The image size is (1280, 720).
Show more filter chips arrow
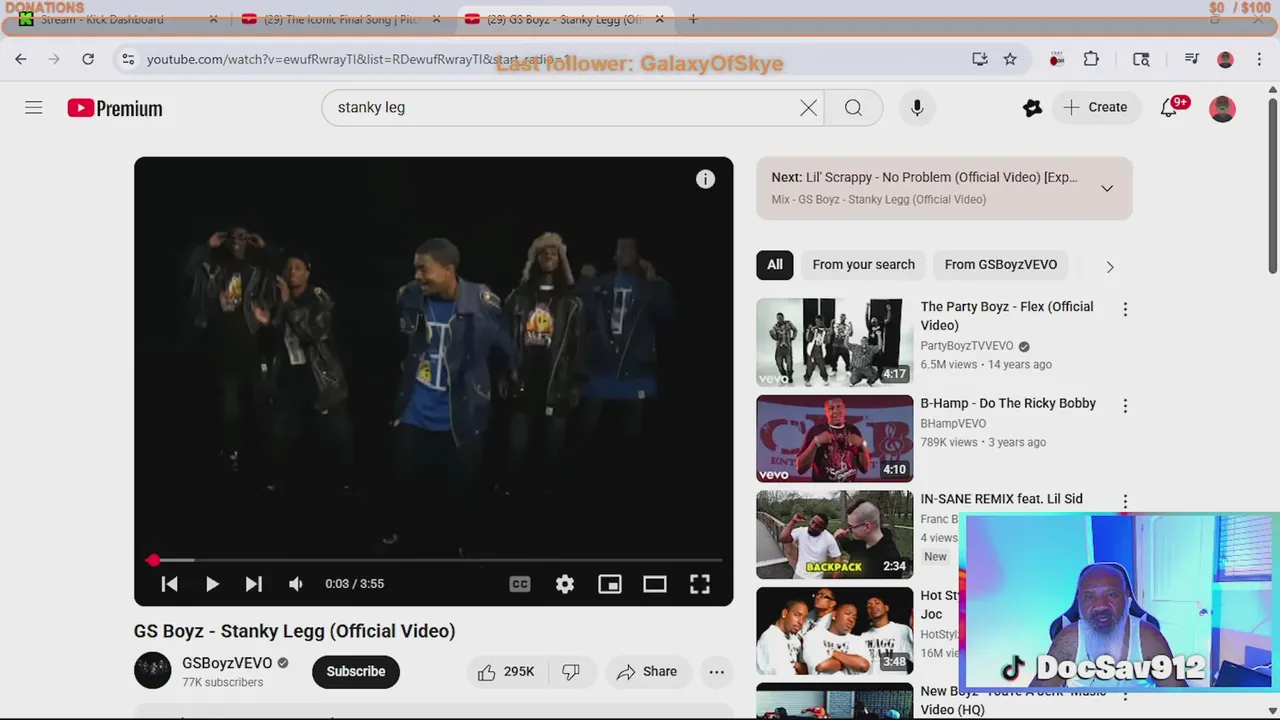point(1110,266)
